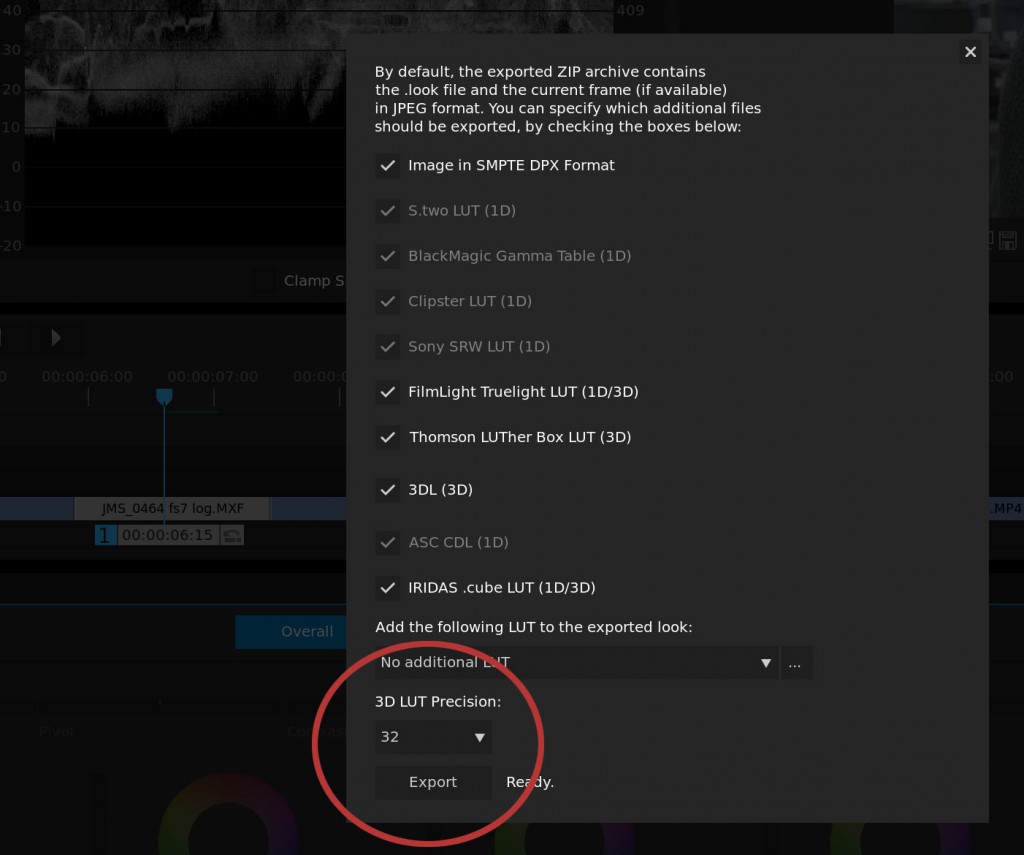Click the 00:00:07:00 timeline ruler label
The image size is (1024, 855).
(212, 377)
